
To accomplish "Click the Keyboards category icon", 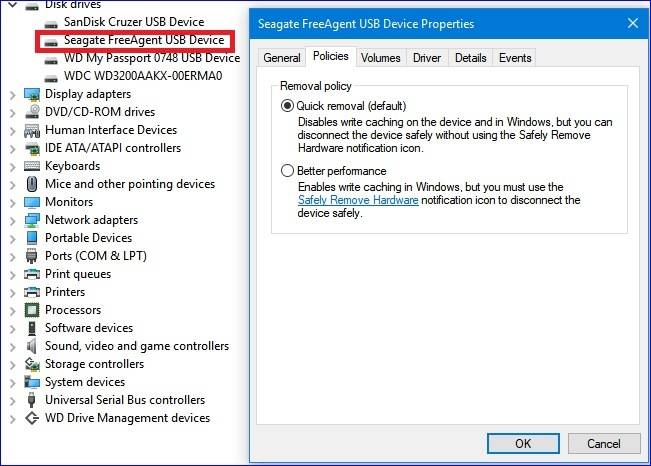I will point(31,166).
